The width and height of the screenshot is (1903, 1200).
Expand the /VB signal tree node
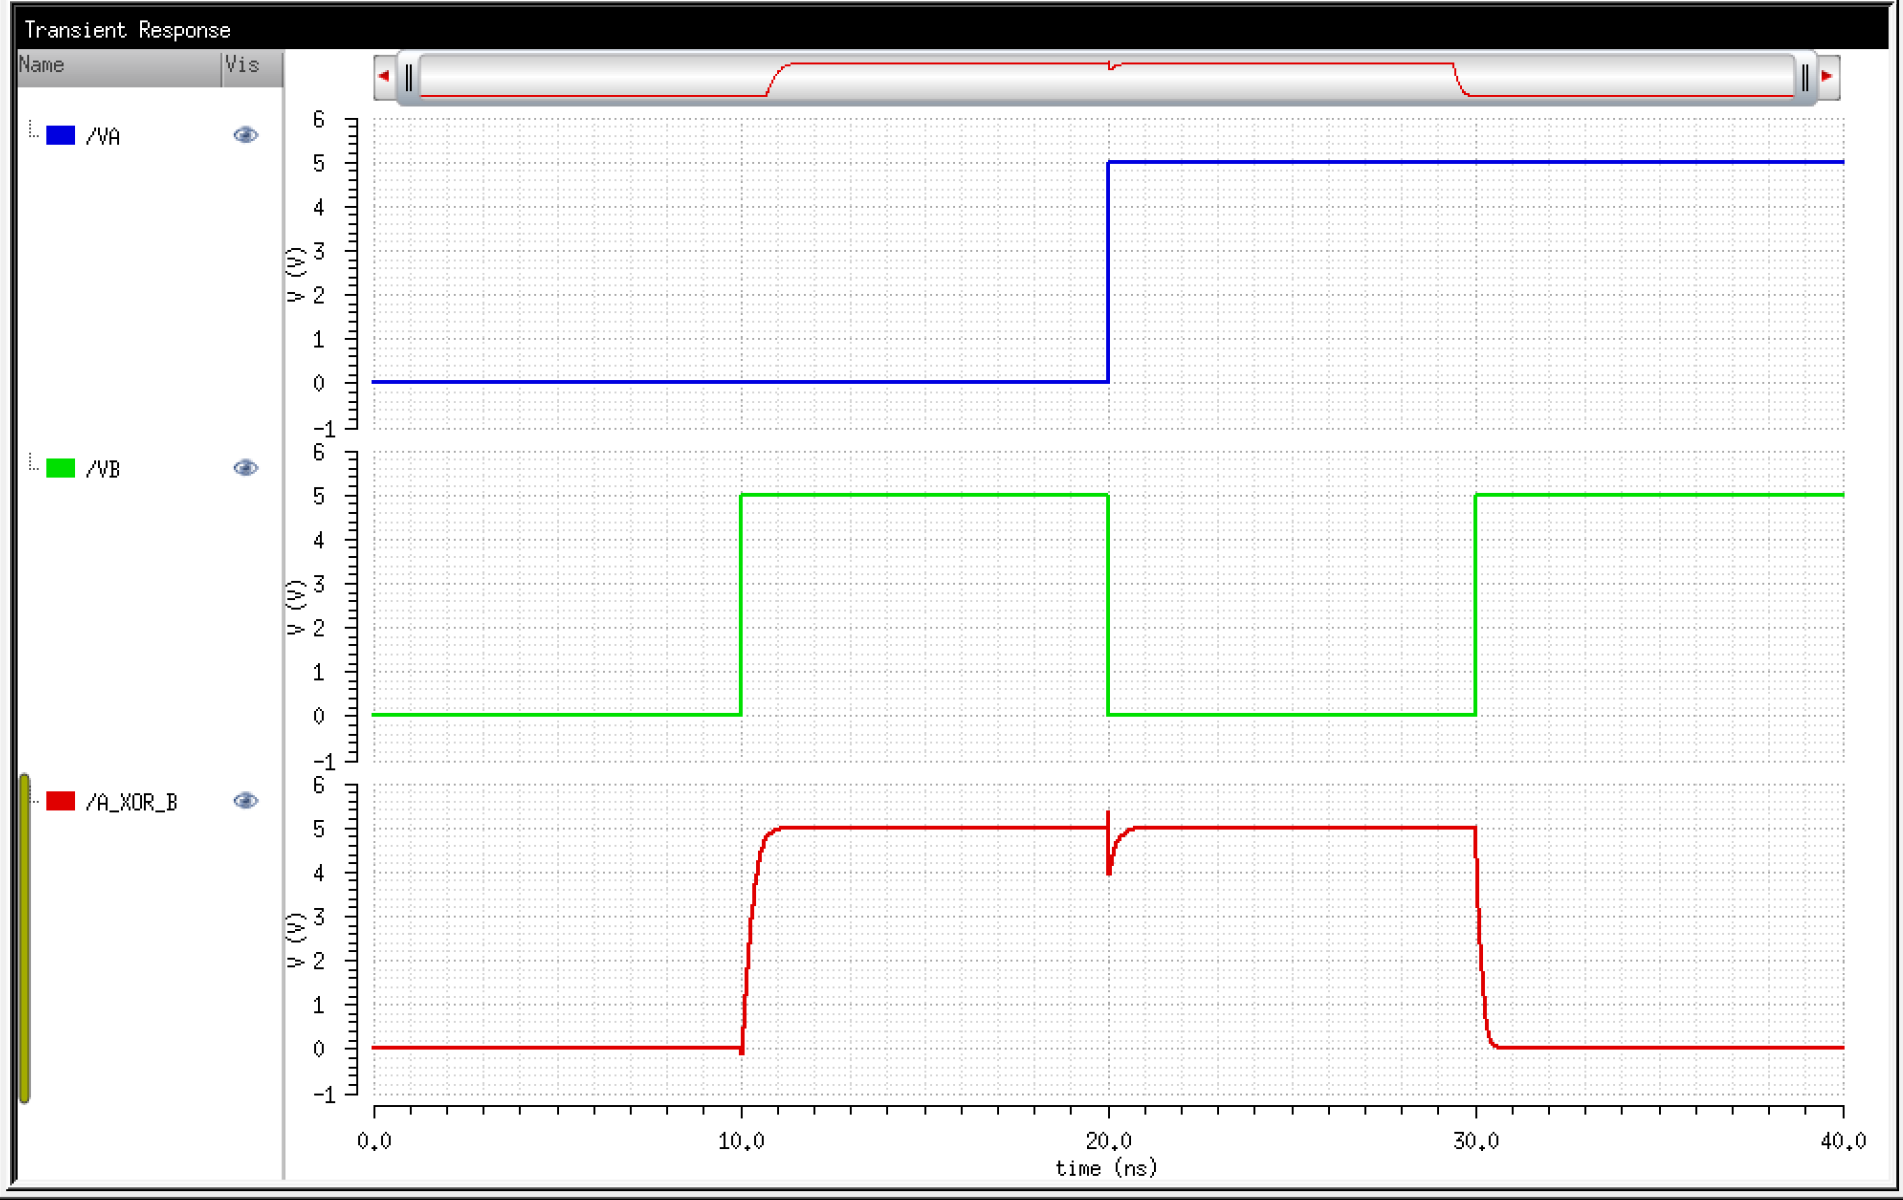click(x=33, y=463)
